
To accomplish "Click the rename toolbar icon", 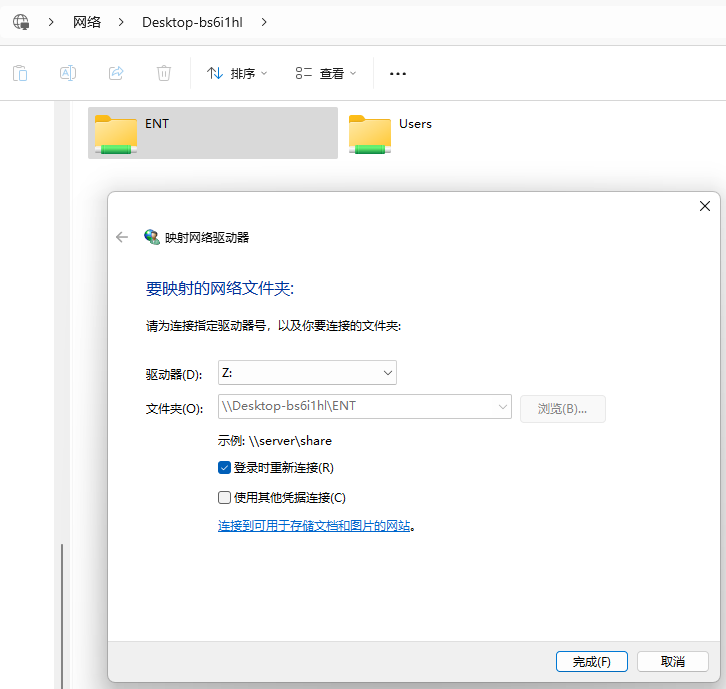I will point(68,73).
